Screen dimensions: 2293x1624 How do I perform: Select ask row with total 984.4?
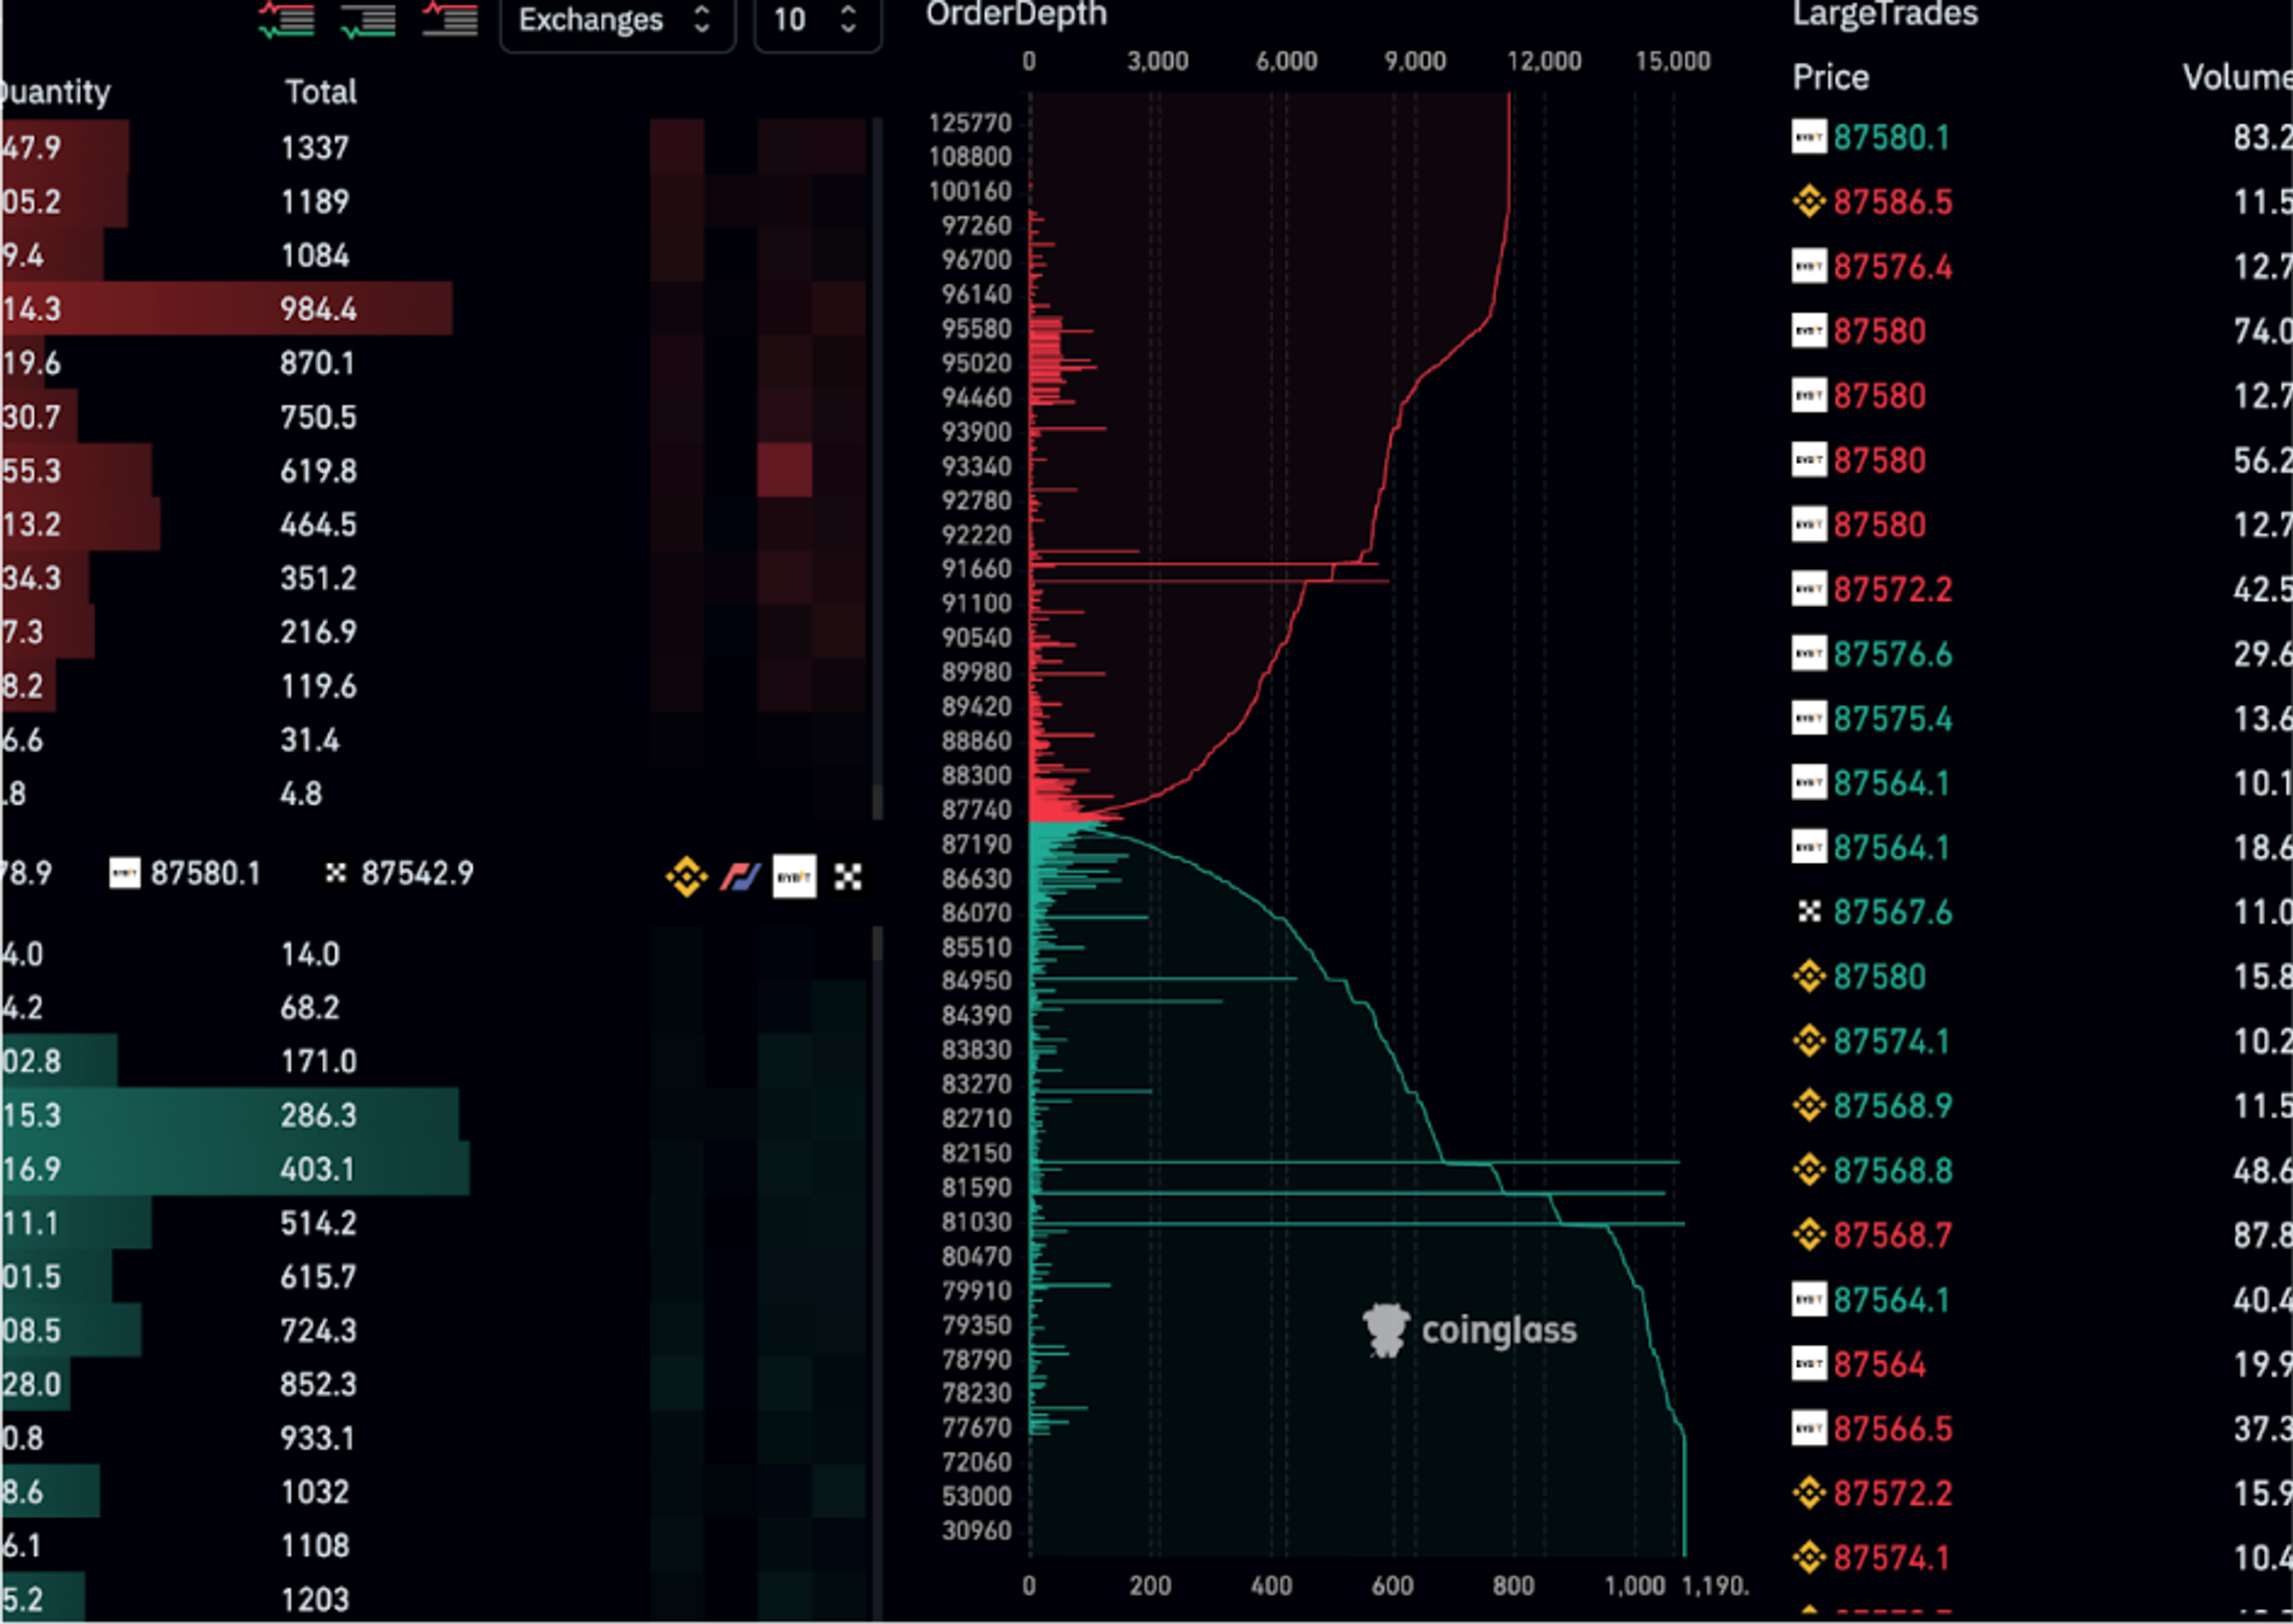click(x=226, y=309)
